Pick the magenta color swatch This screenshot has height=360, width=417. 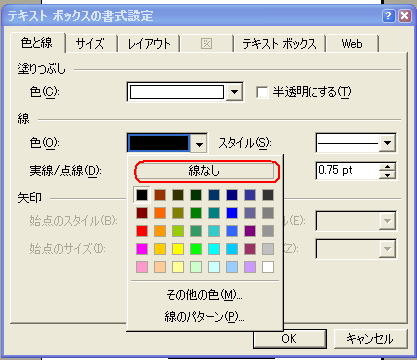142,249
